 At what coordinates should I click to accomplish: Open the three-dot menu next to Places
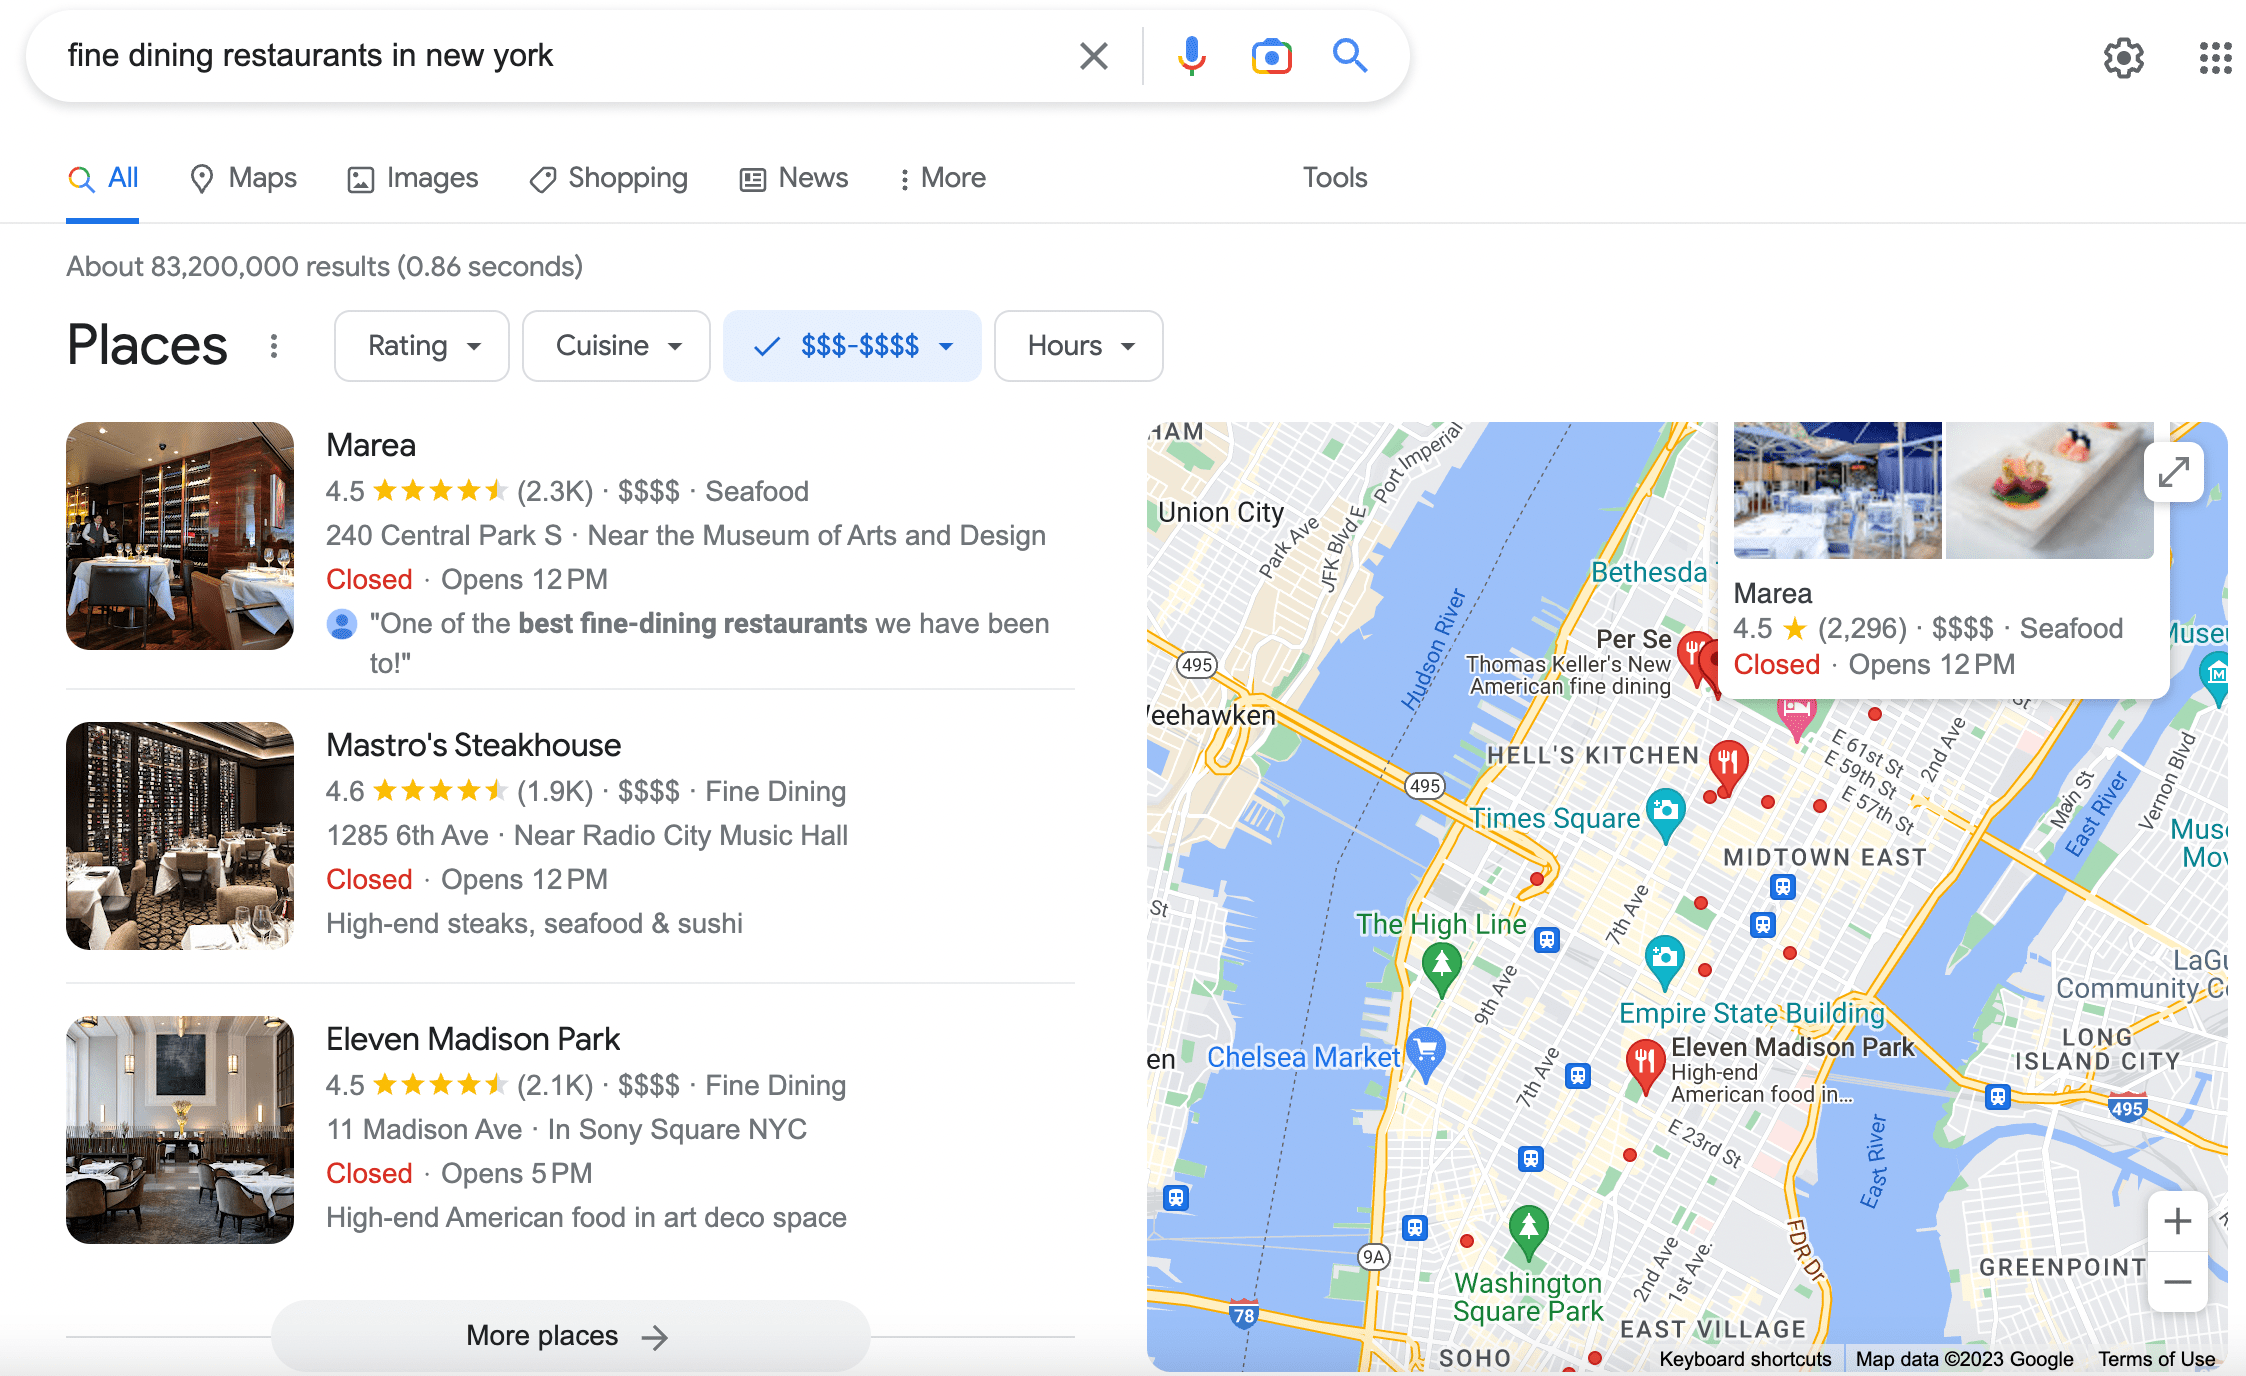click(x=274, y=346)
